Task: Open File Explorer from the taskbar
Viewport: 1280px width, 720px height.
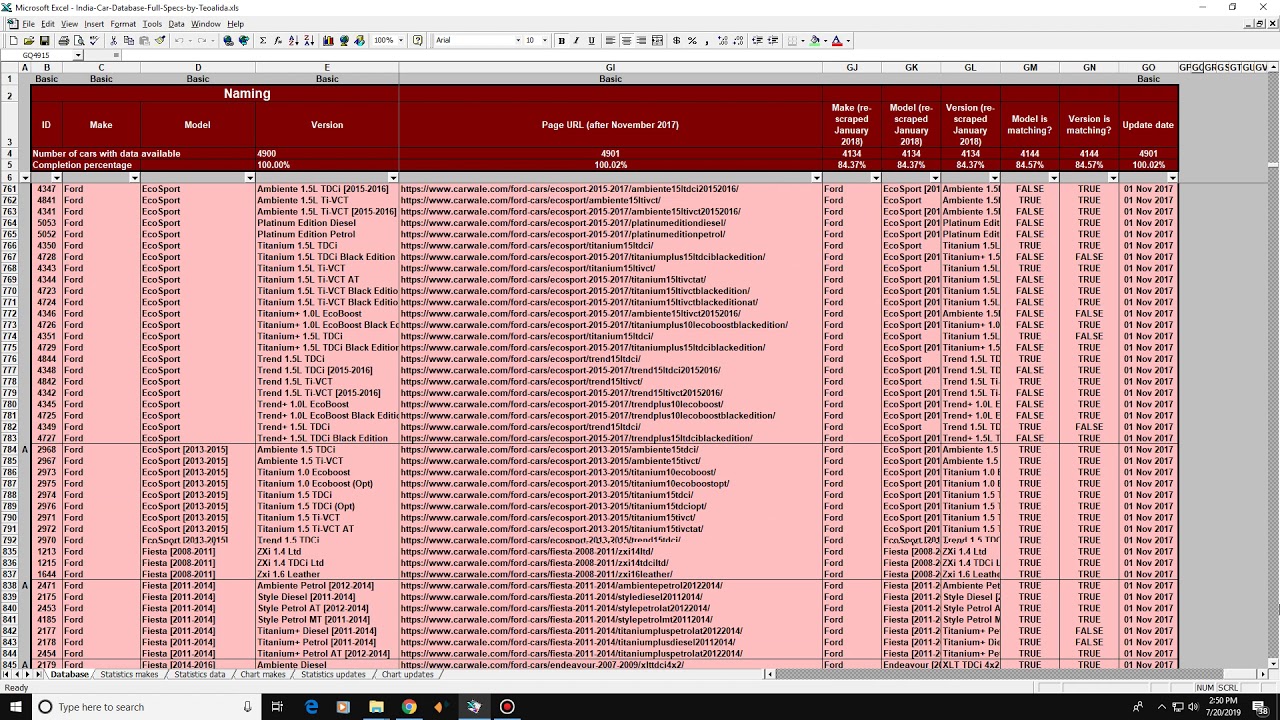Action: tap(376, 707)
